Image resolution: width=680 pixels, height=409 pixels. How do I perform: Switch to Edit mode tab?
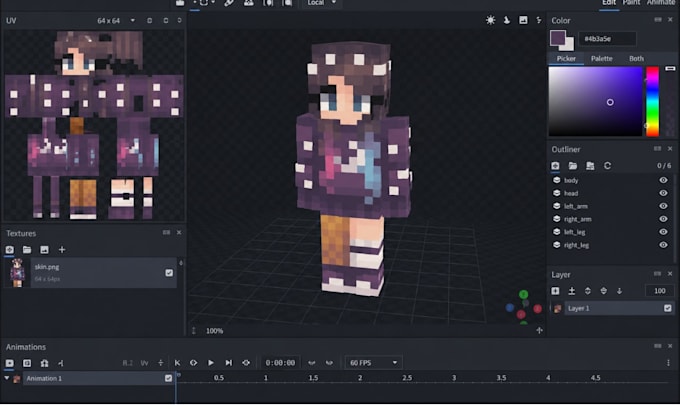pos(609,3)
